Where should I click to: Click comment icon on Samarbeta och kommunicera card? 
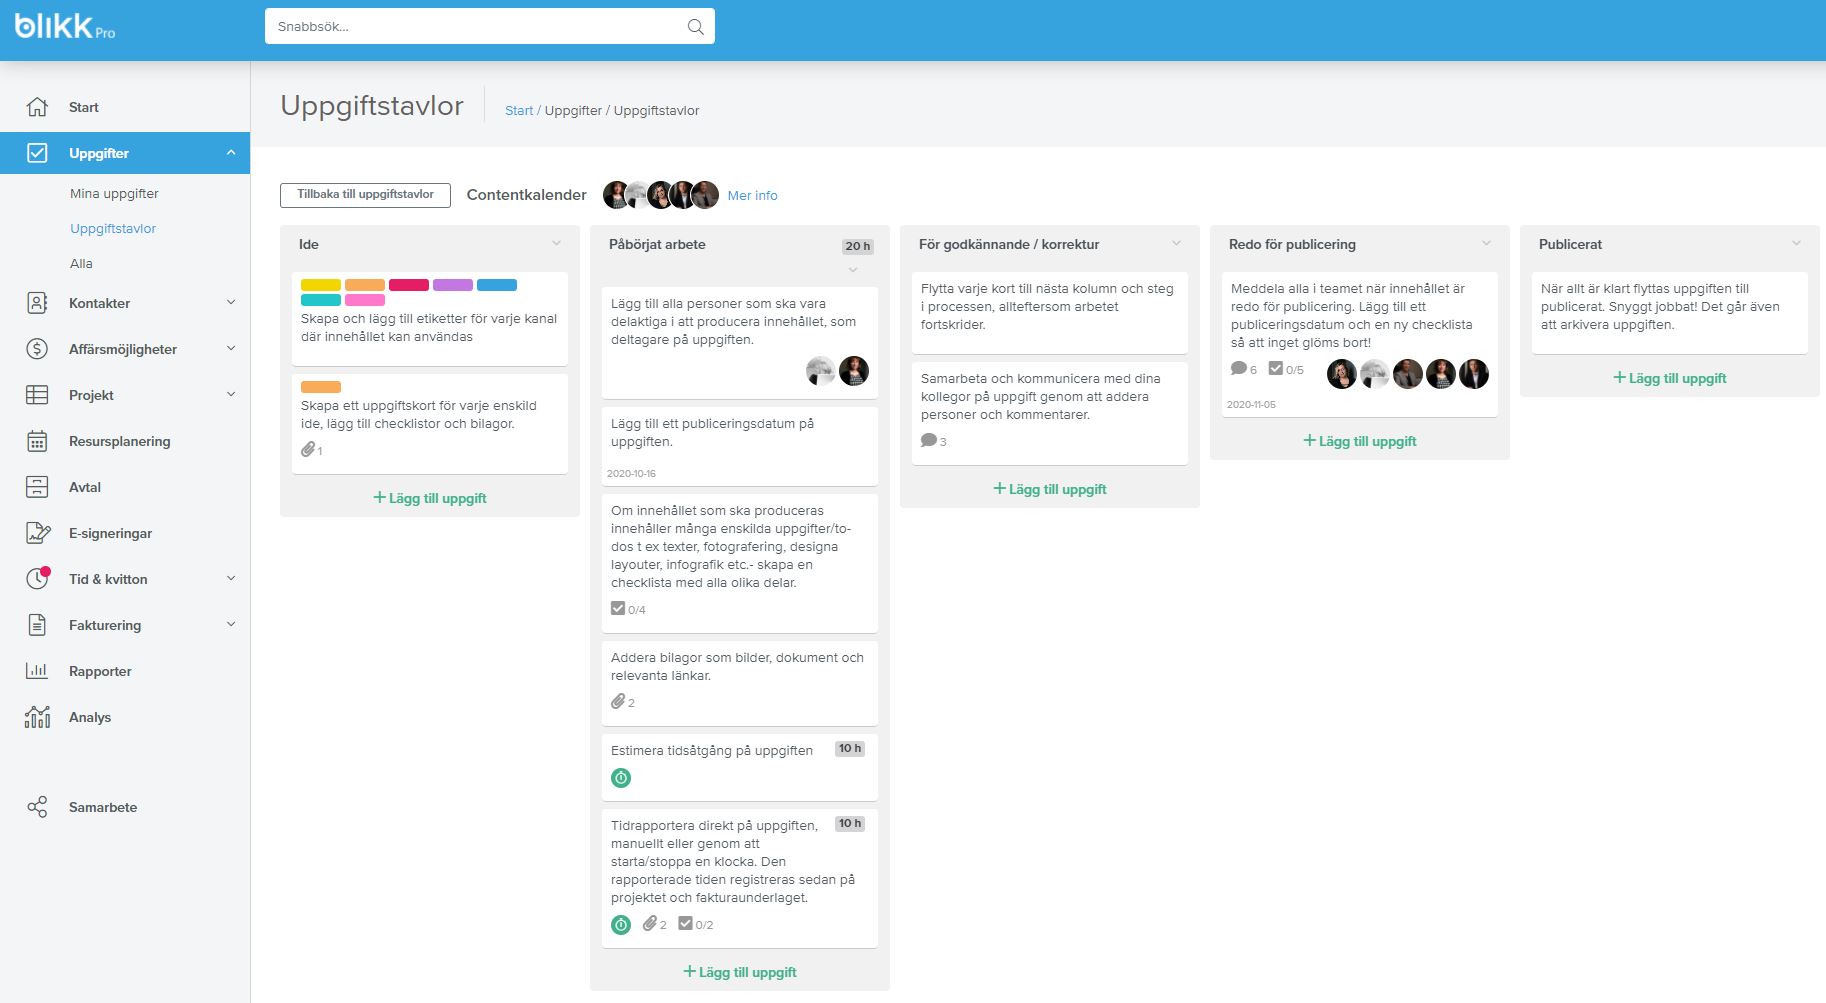click(929, 441)
